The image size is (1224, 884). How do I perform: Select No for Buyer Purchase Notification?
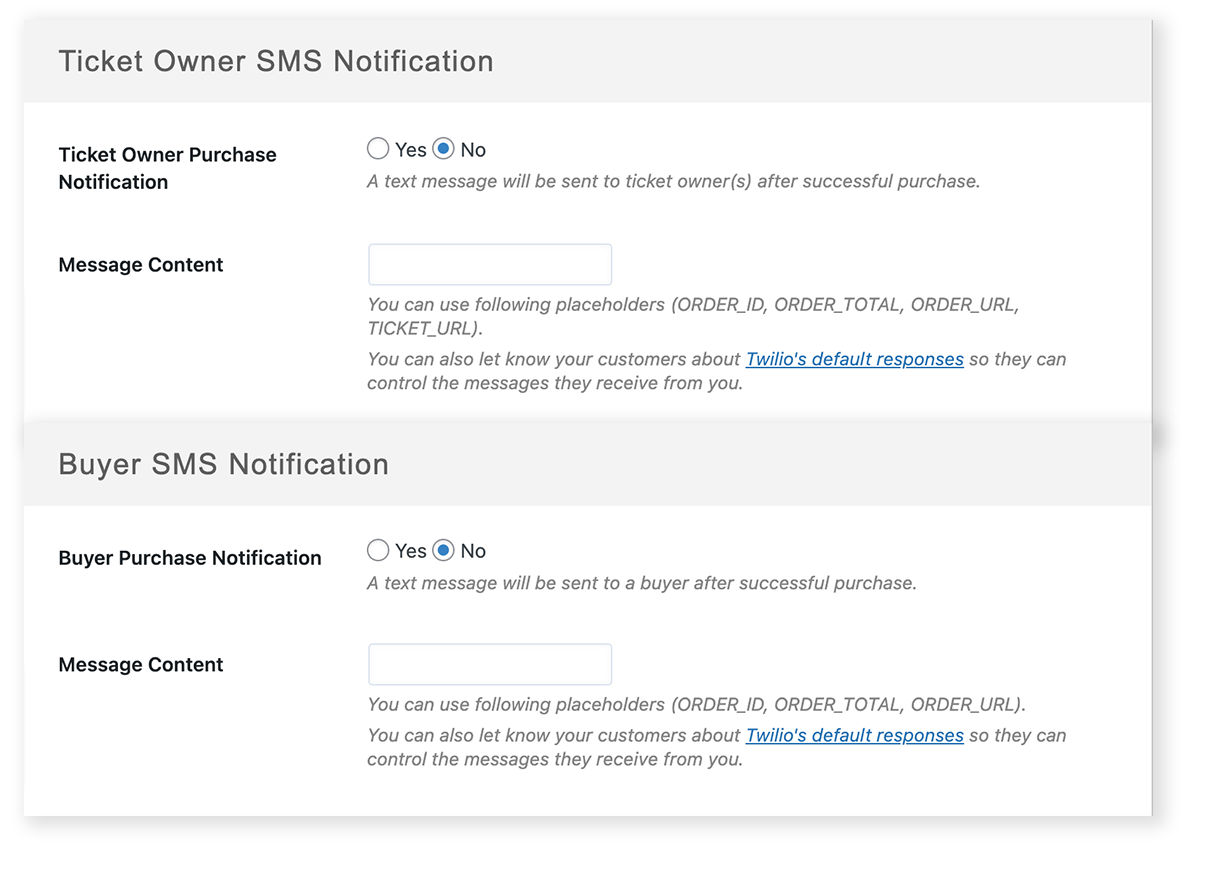tap(441, 549)
